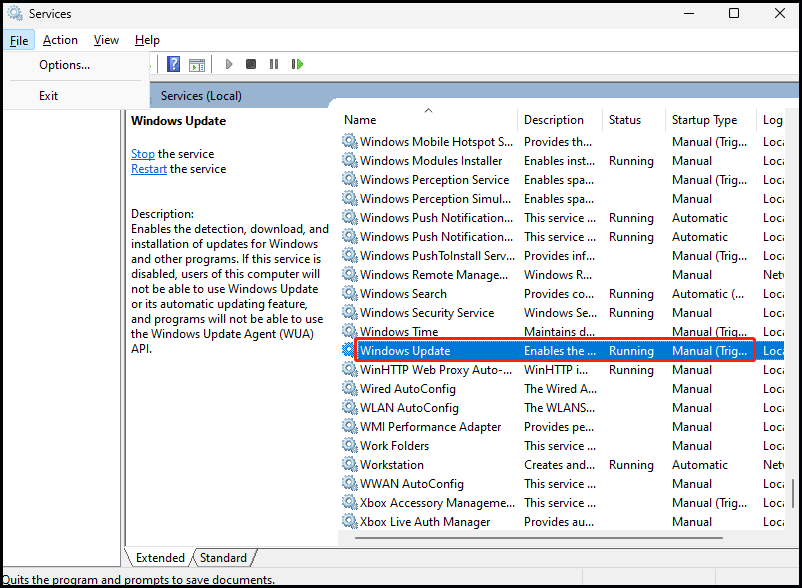Maximize the Services window
The image size is (802, 588).
click(x=734, y=13)
